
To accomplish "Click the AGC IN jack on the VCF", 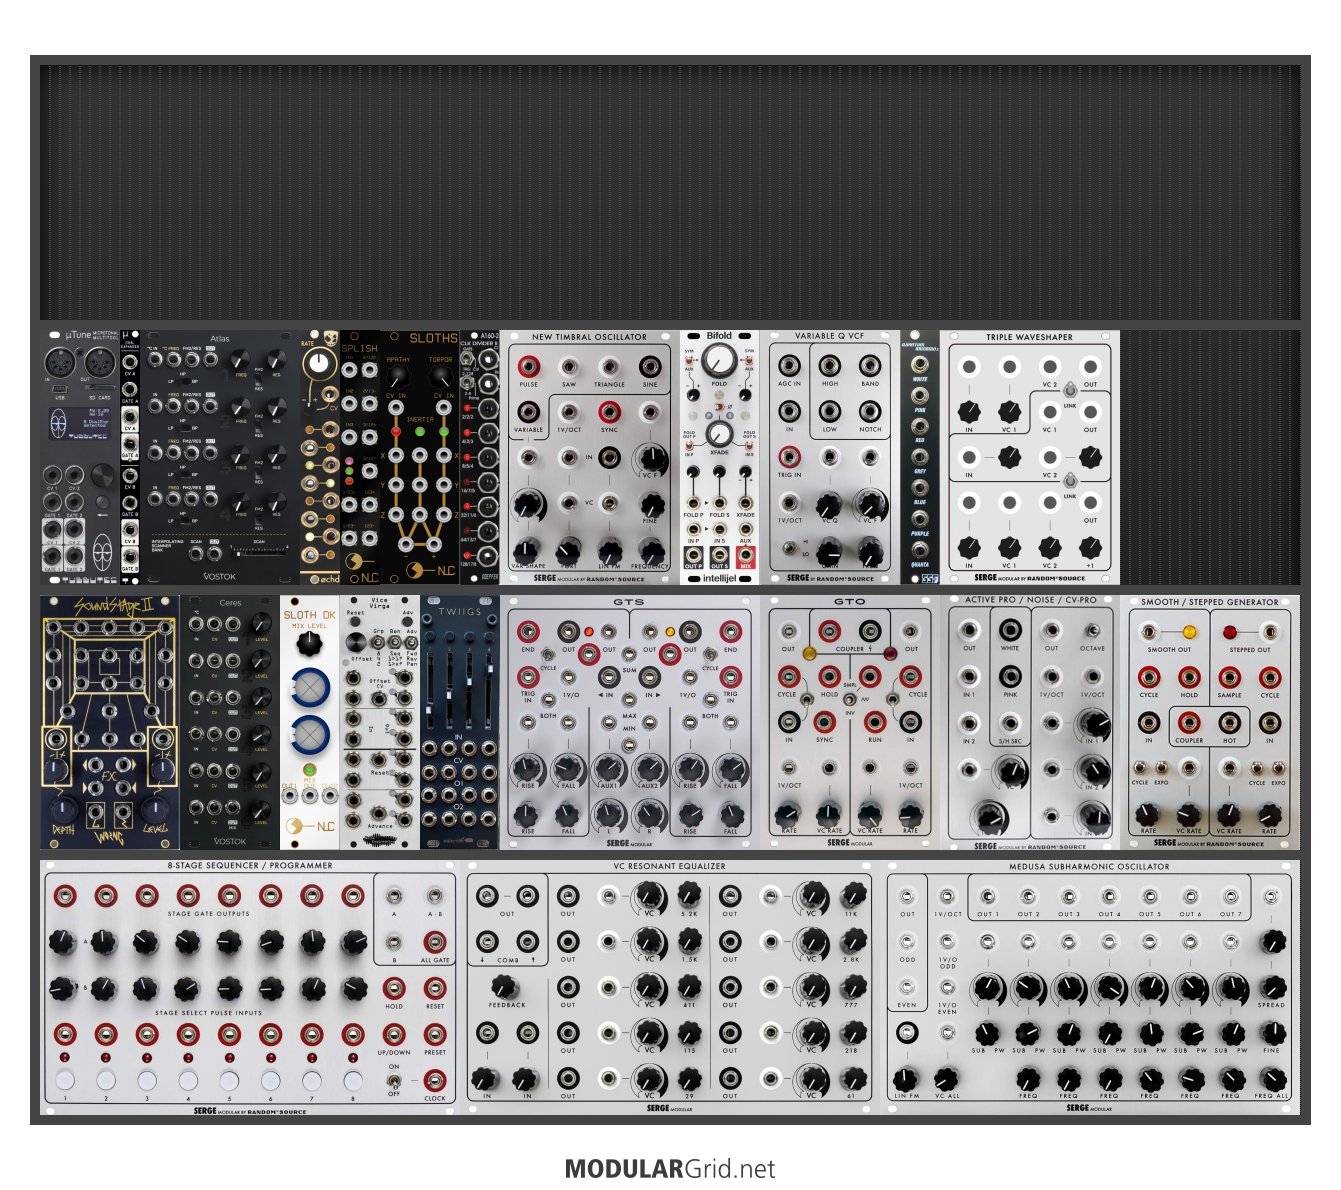I will pyautogui.click(x=789, y=366).
